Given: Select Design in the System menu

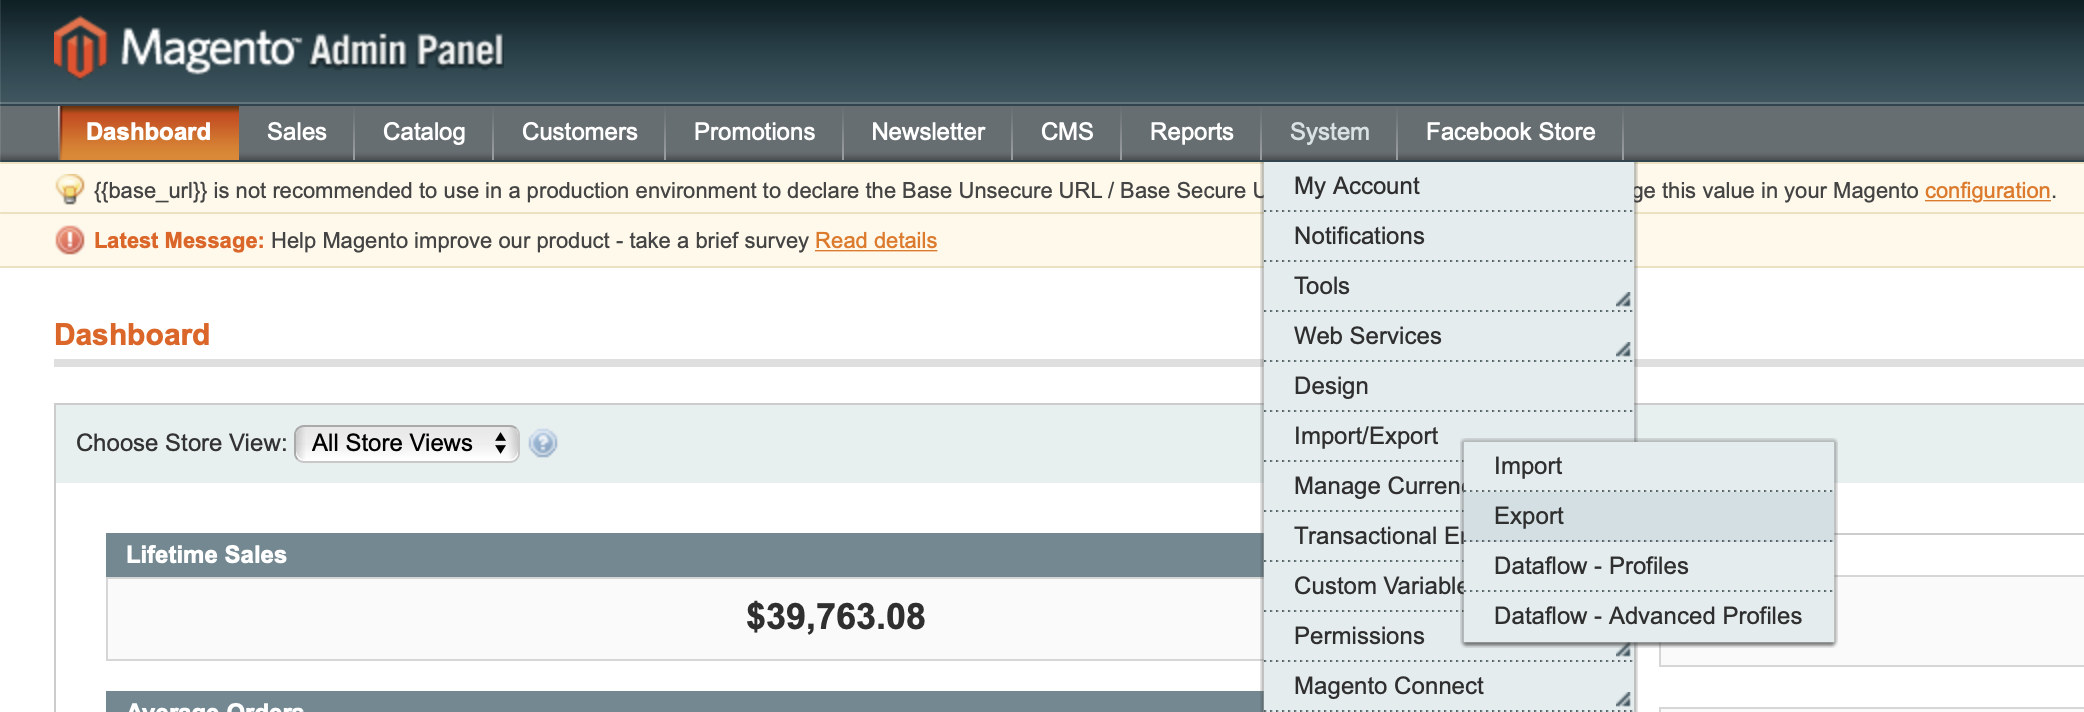Looking at the screenshot, I should (1331, 386).
